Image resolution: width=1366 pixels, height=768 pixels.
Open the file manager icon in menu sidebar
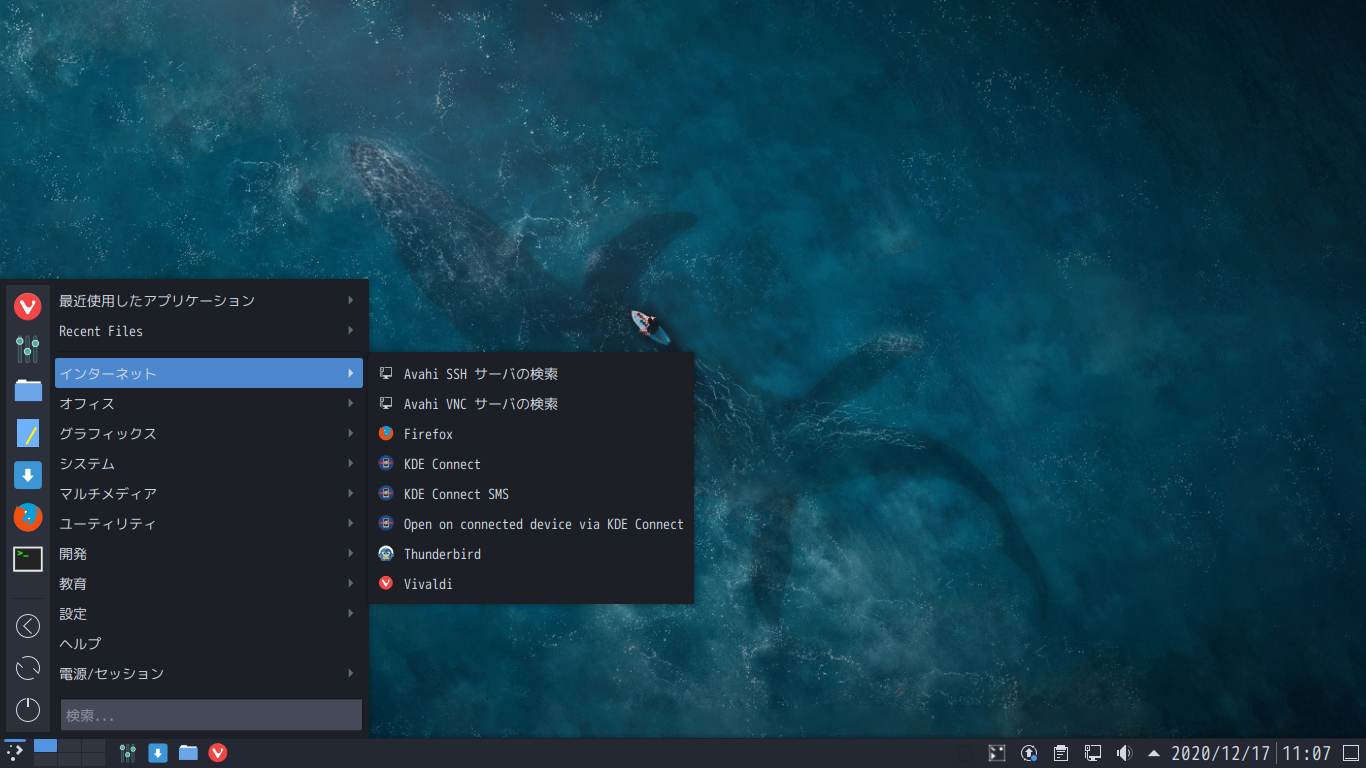pos(28,391)
